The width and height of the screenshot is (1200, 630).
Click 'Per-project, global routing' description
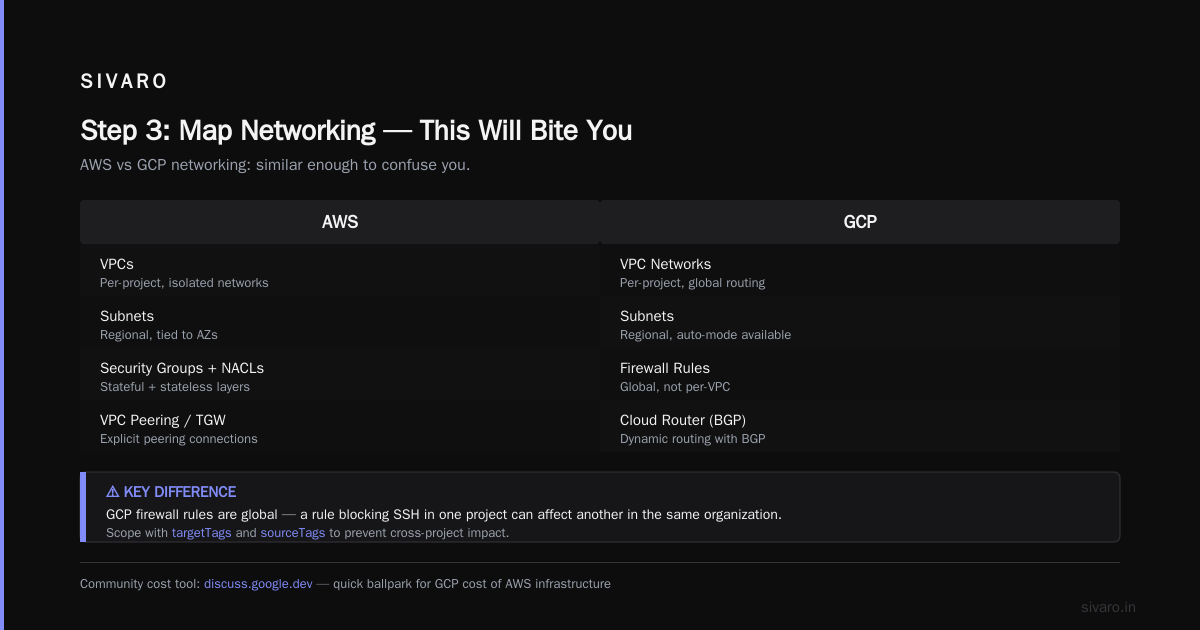693,283
